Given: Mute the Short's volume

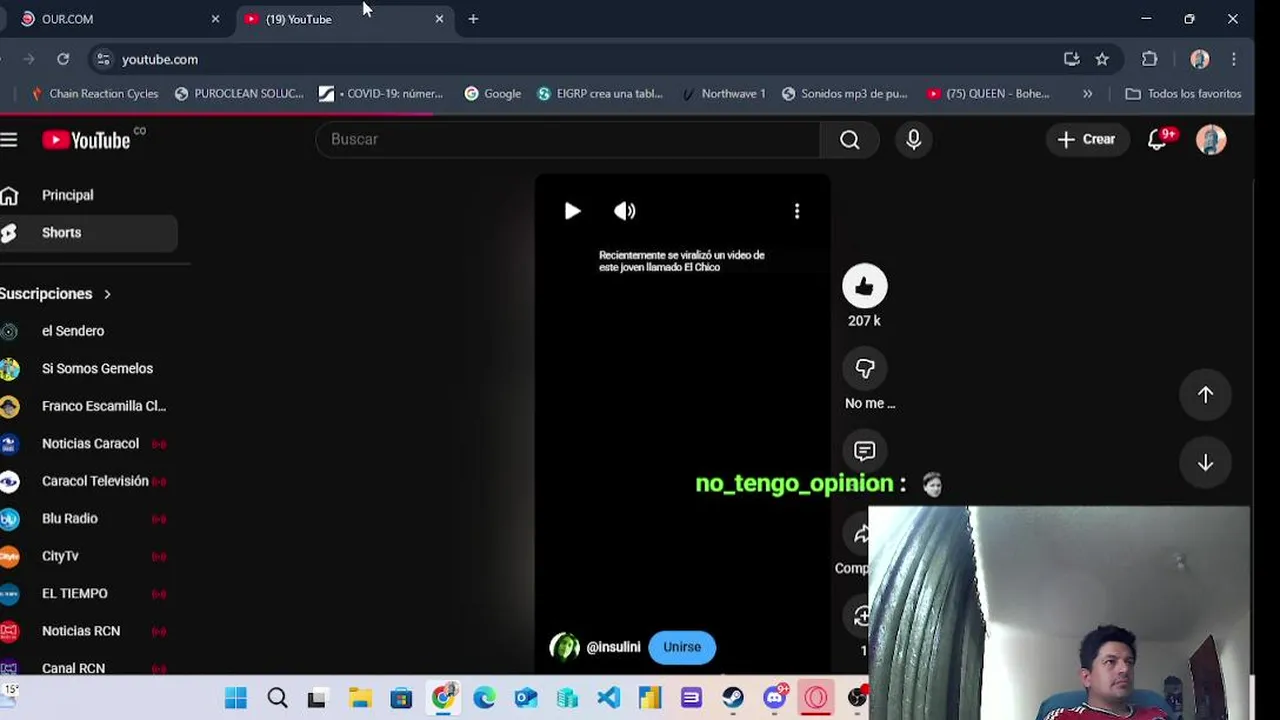Looking at the screenshot, I should point(624,211).
